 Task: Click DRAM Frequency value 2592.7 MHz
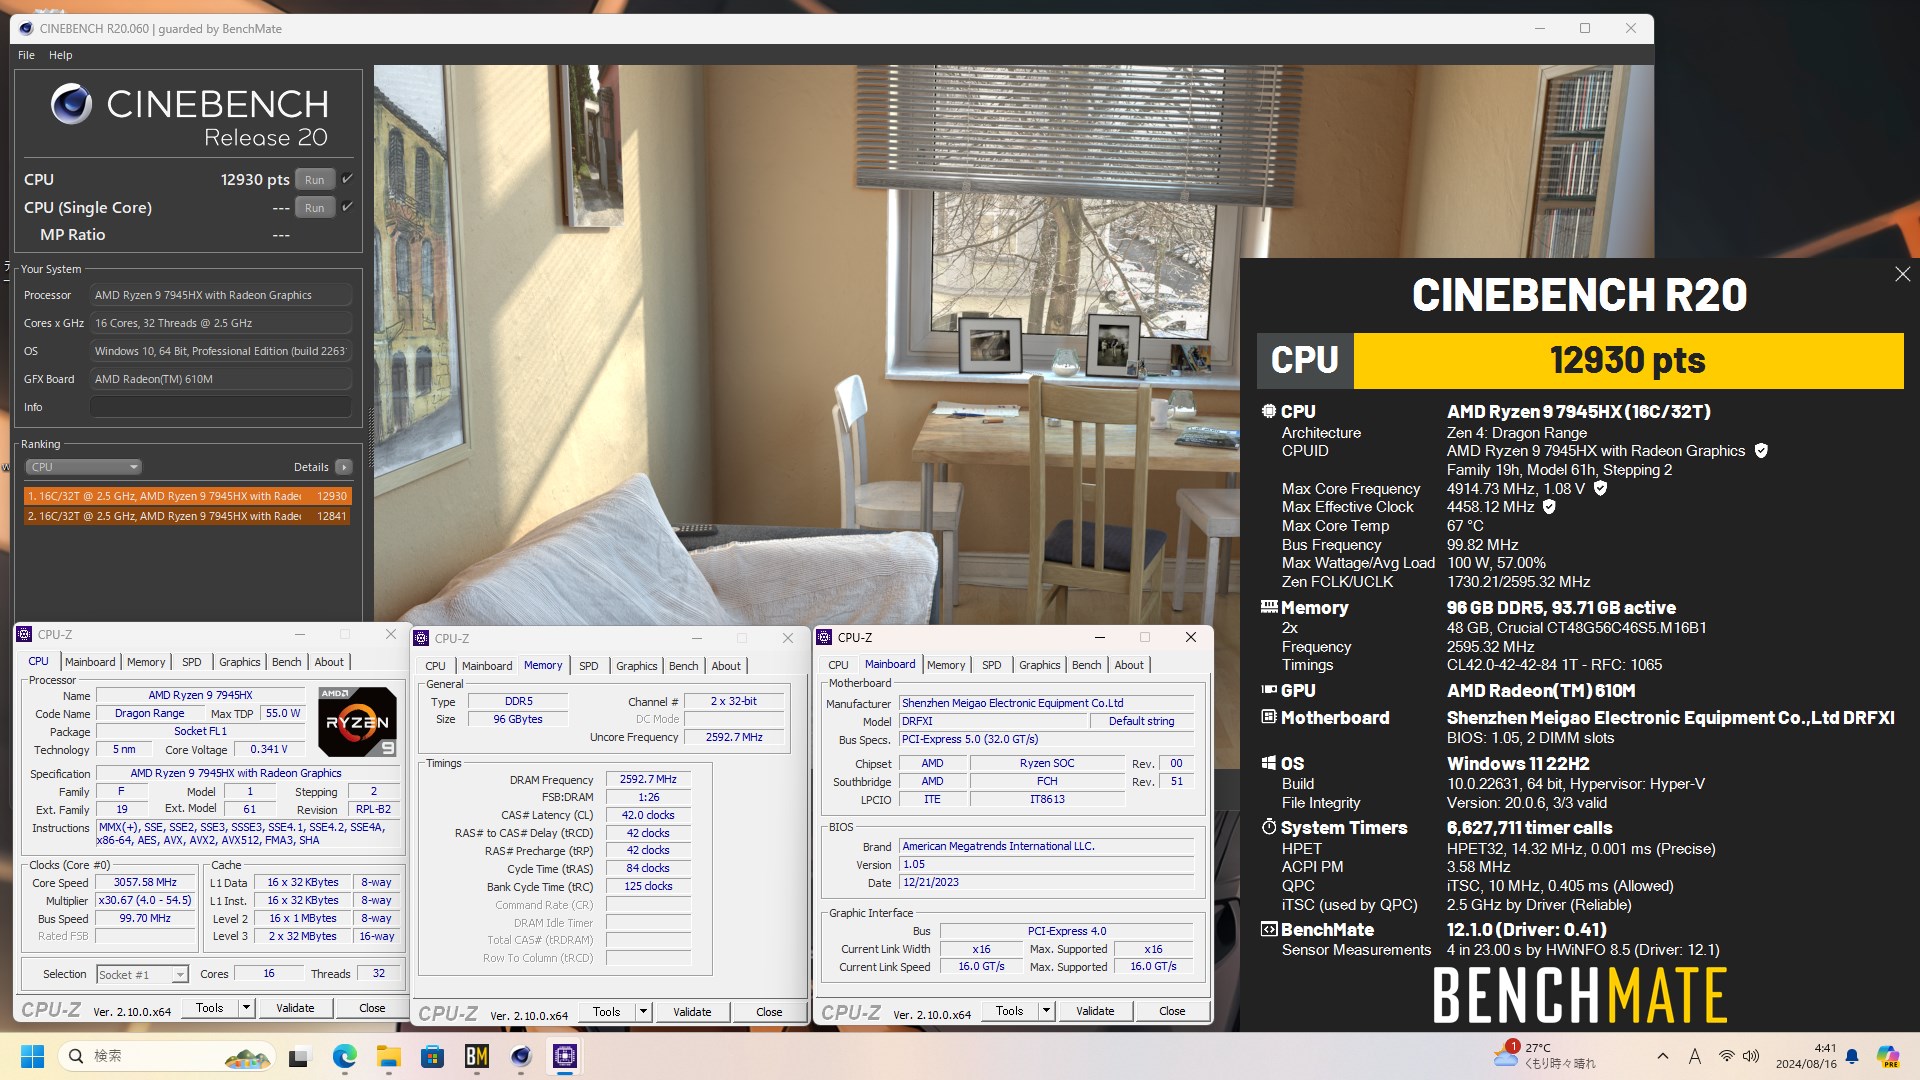pyautogui.click(x=648, y=779)
